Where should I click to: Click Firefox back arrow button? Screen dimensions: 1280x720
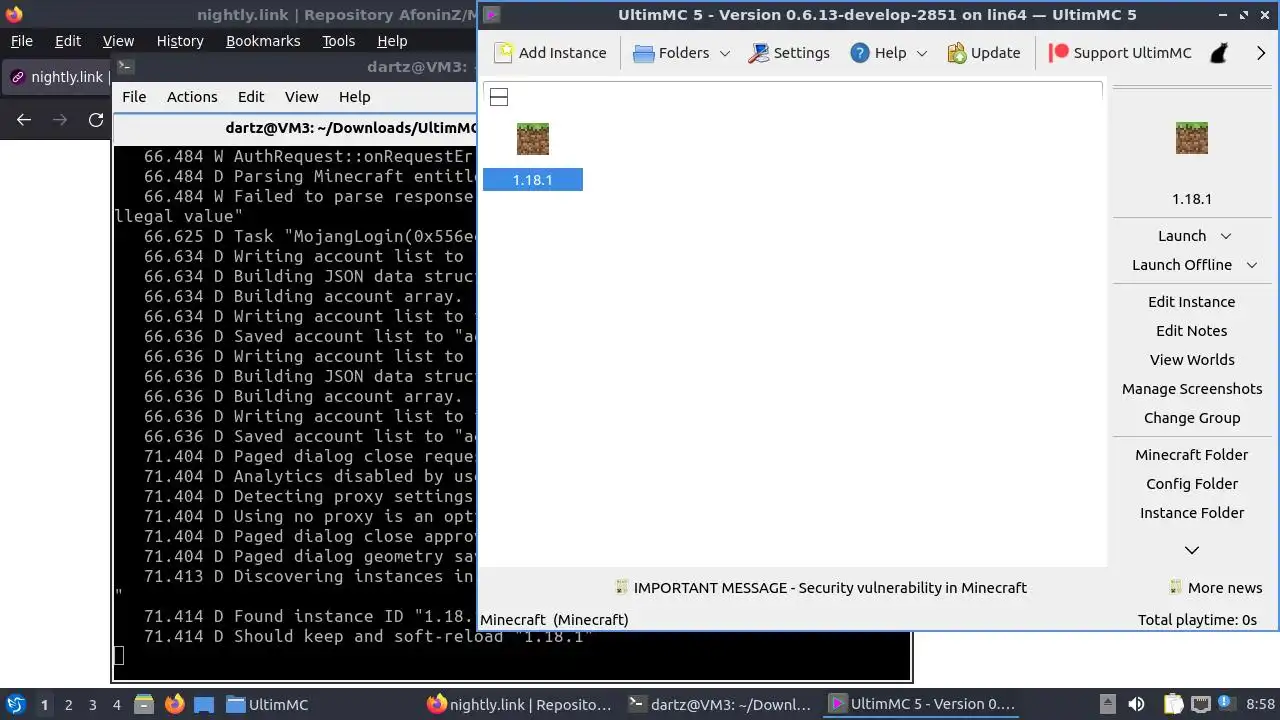24,120
